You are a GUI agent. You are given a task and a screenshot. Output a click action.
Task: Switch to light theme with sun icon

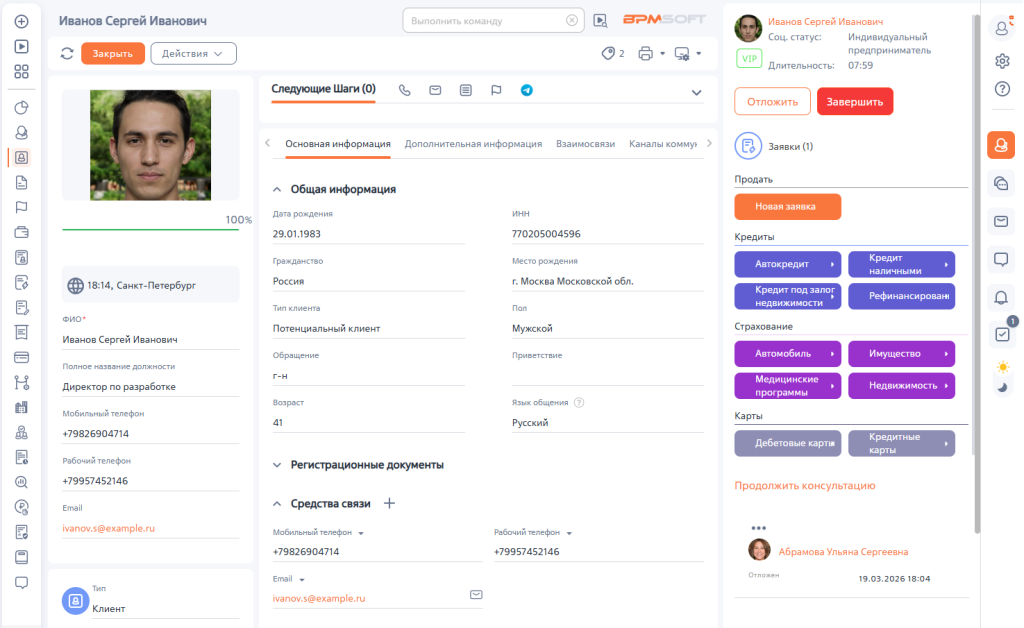pos(1003,367)
